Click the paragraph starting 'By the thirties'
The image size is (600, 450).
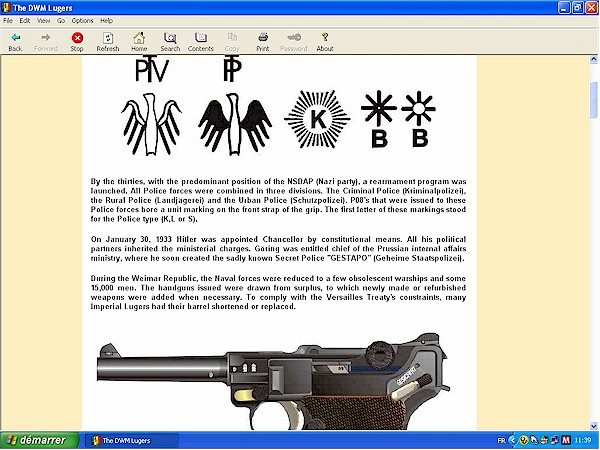278,200
